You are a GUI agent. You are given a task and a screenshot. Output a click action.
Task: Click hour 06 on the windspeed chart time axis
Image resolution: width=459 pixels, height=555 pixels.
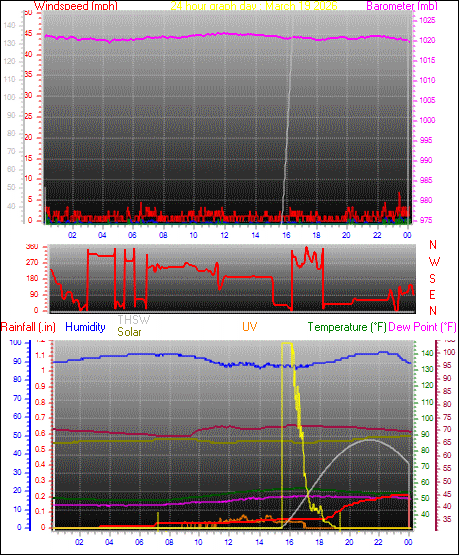tap(132, 235)
